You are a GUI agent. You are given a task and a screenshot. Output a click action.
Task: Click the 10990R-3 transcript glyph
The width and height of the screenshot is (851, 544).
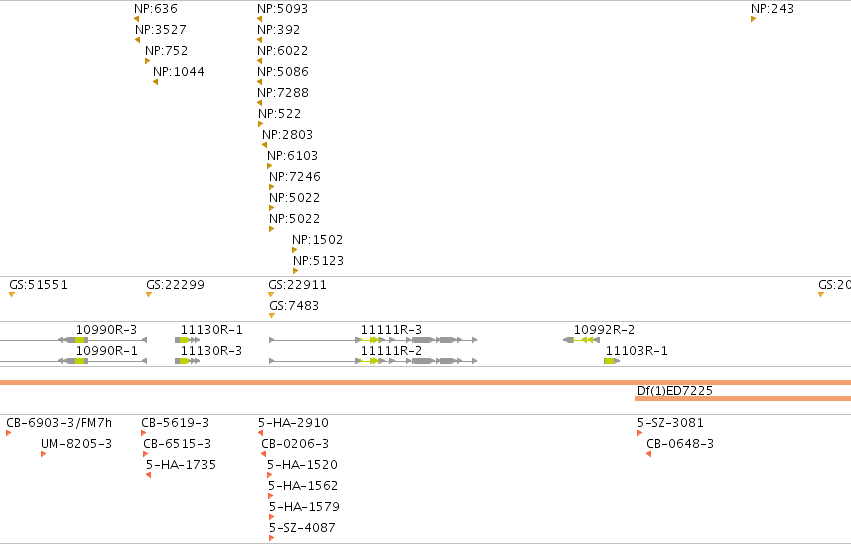[x=73, y=340]
